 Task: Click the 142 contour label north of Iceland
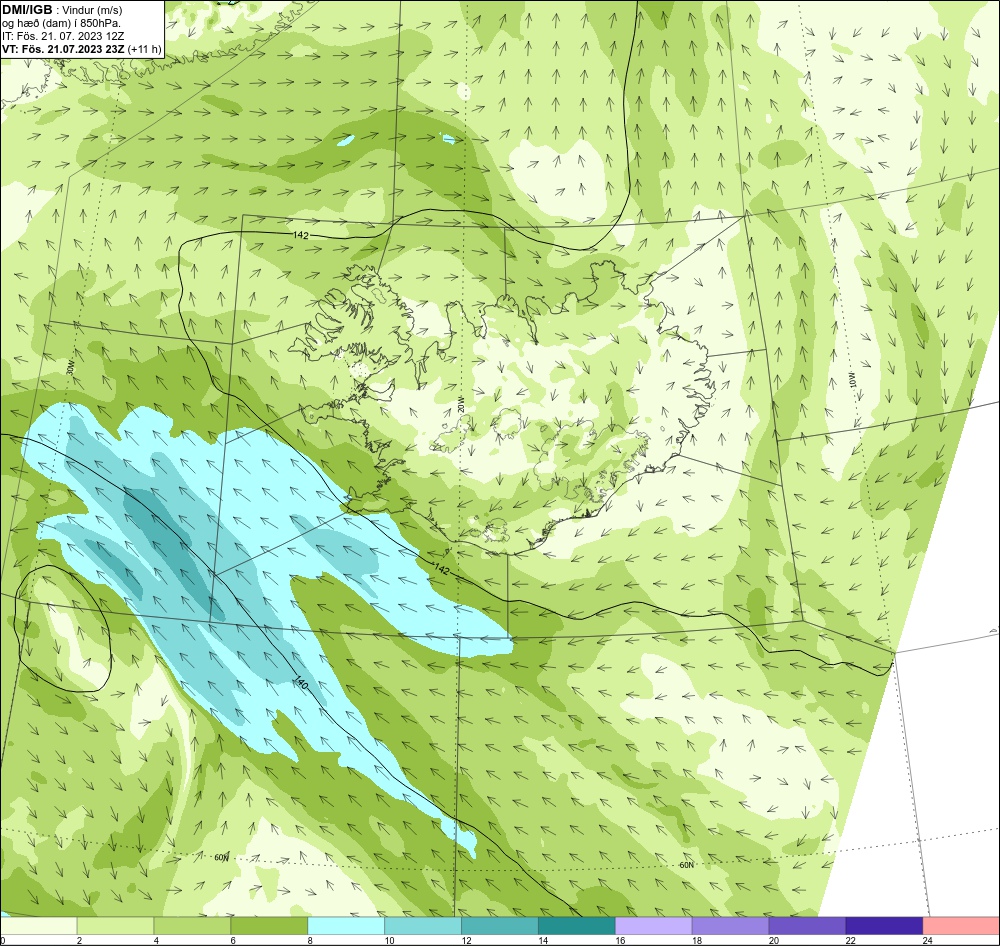[x=301, y=235]
